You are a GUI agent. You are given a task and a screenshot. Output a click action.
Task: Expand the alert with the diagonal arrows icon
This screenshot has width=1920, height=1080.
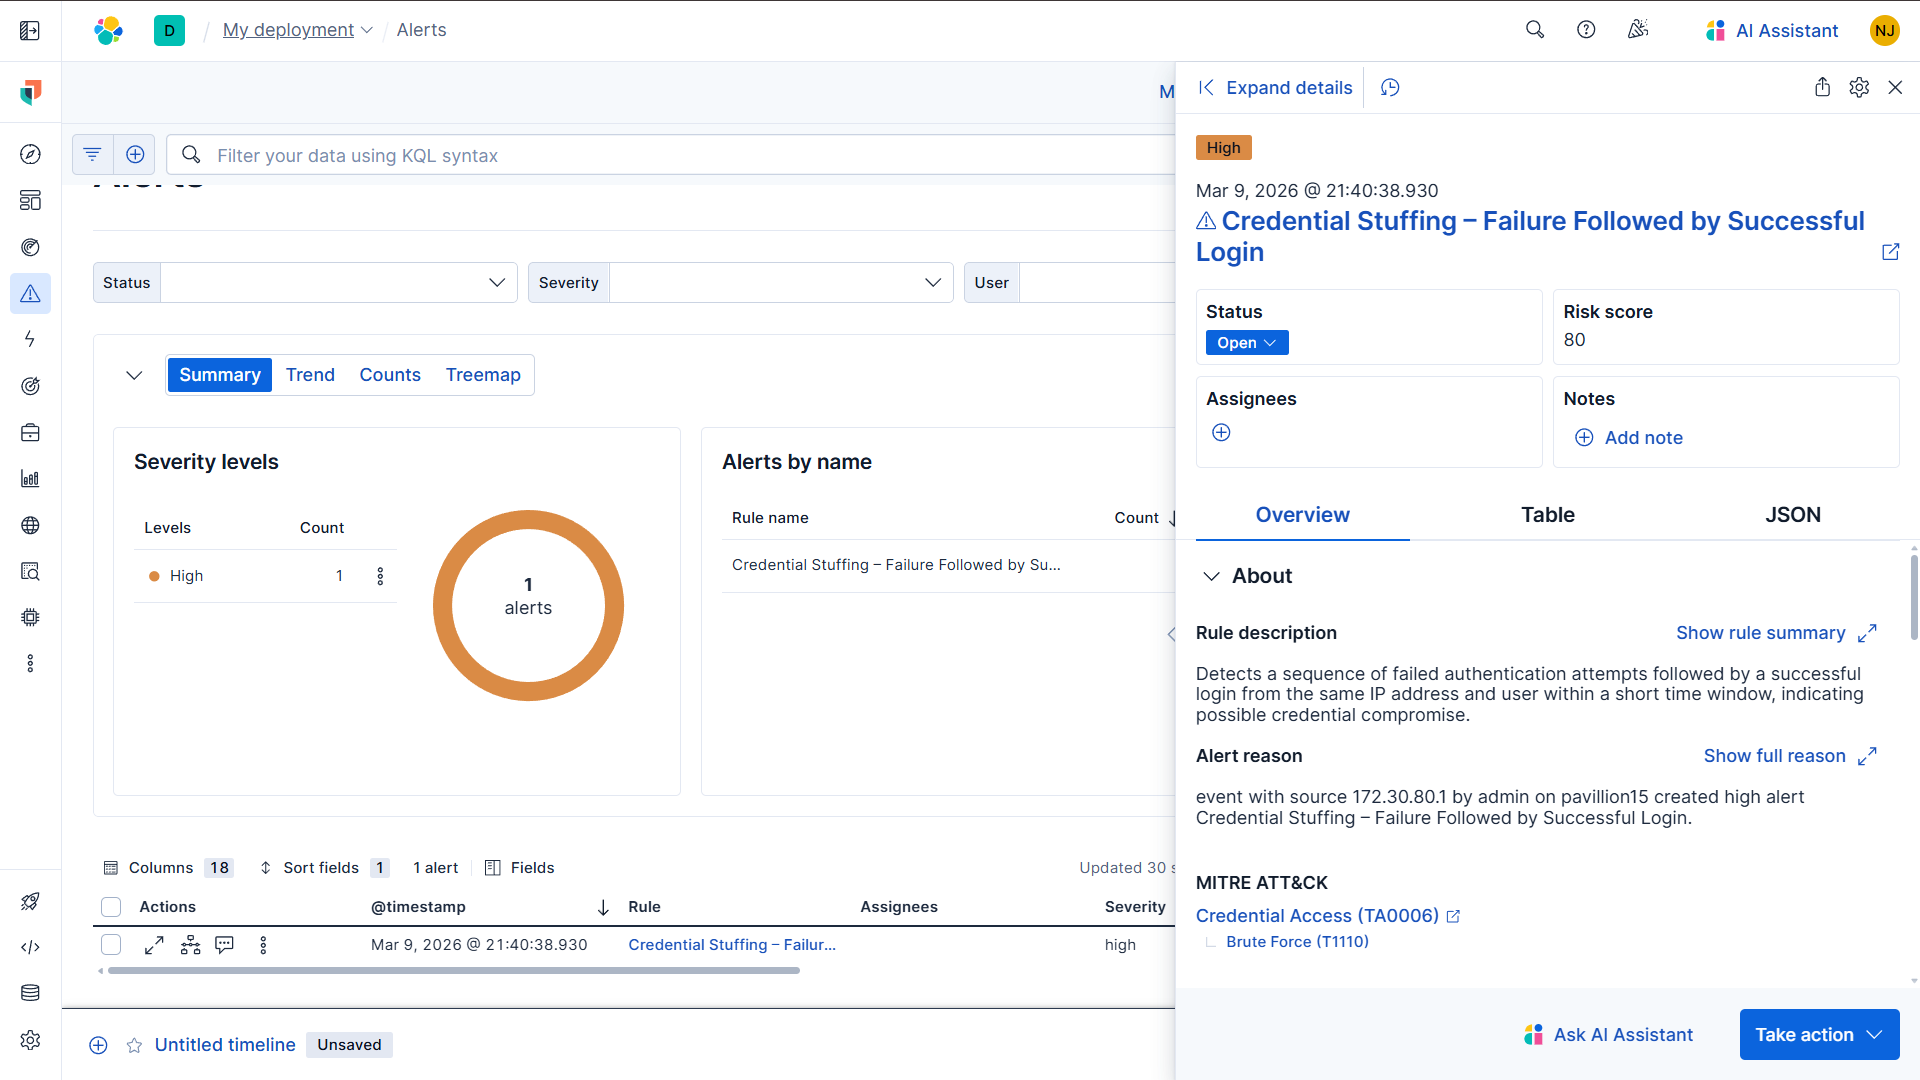pos(154,944)
